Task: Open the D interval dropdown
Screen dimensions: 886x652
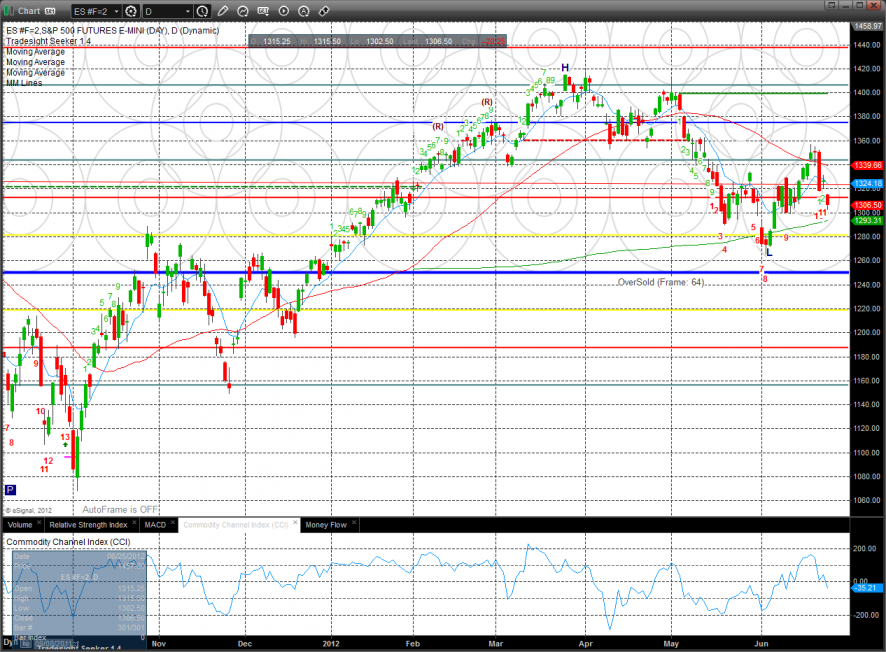Action: pyautogui.click(x=167, y=11)
